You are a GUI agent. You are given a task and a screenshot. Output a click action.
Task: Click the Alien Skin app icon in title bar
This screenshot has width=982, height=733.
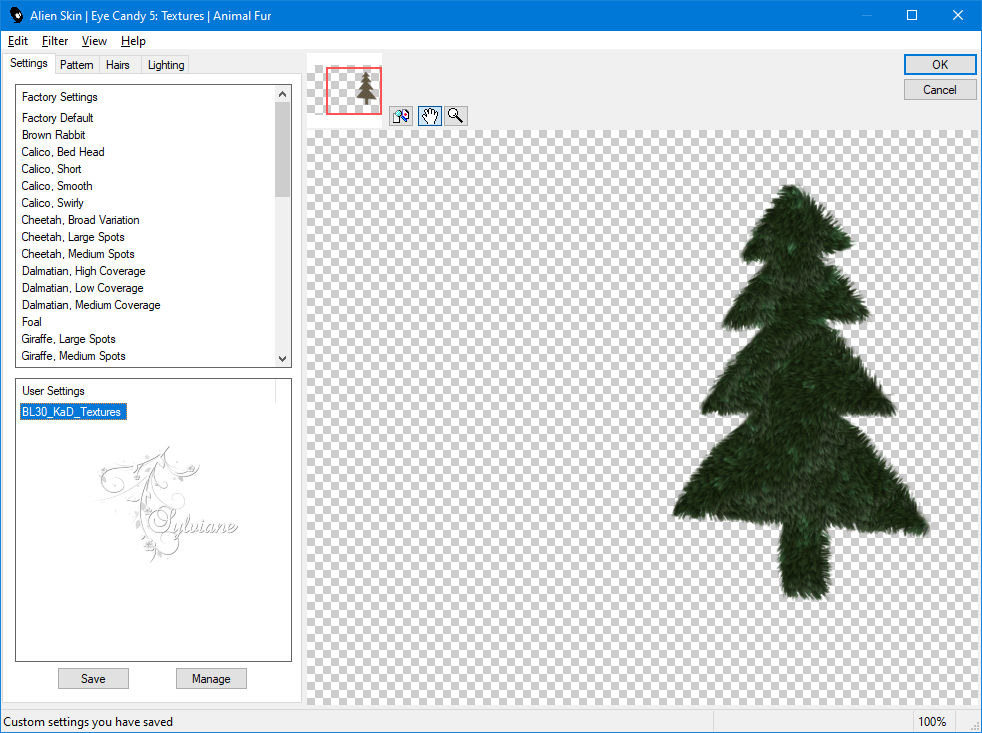click(x=16, y=15)
